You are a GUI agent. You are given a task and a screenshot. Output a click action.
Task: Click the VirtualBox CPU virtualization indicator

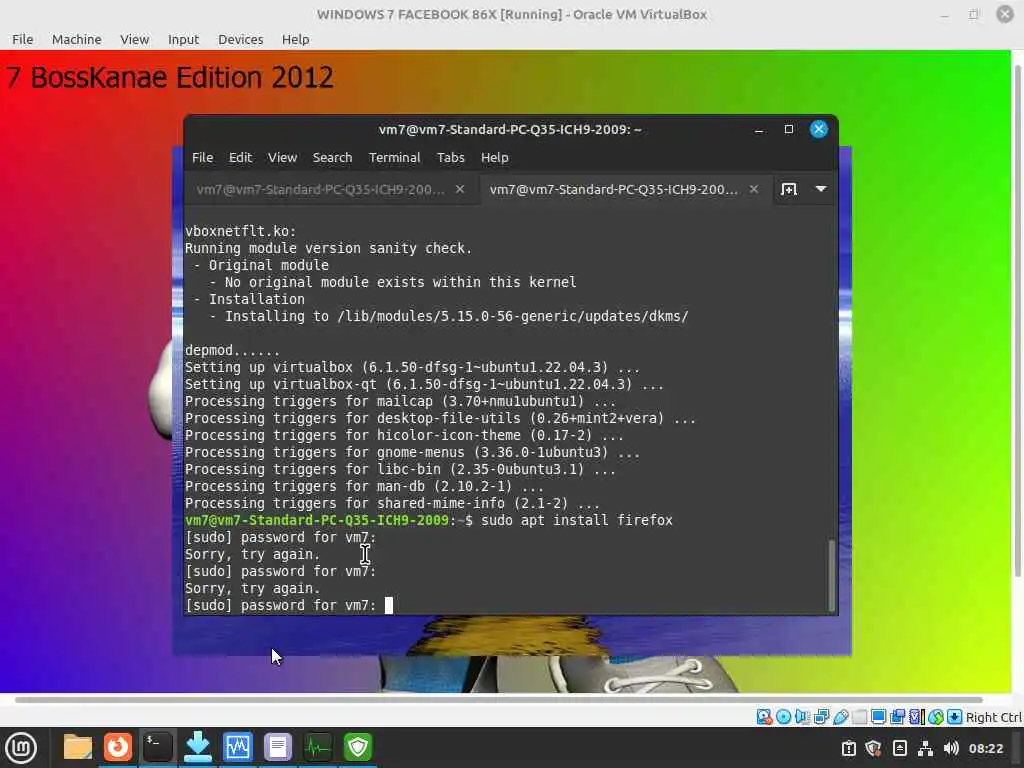[x=916, y=717]
